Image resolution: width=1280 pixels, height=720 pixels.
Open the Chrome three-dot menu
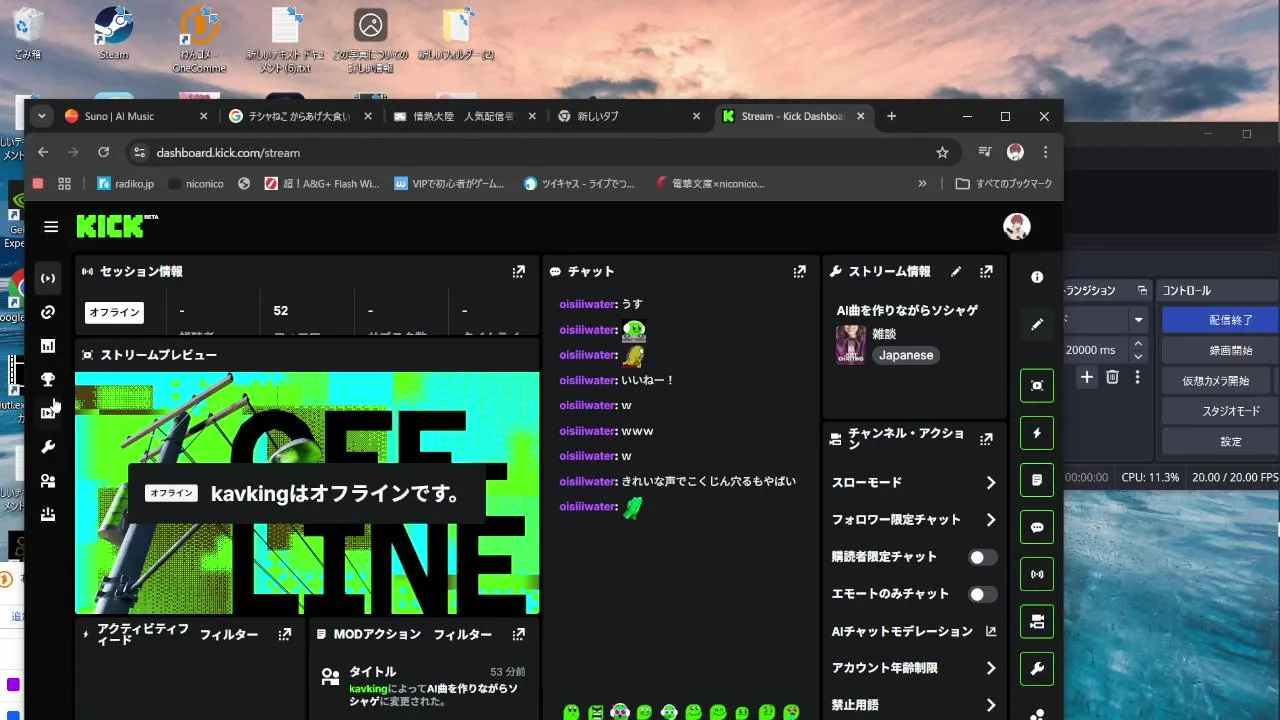[x=1045, y=152]
